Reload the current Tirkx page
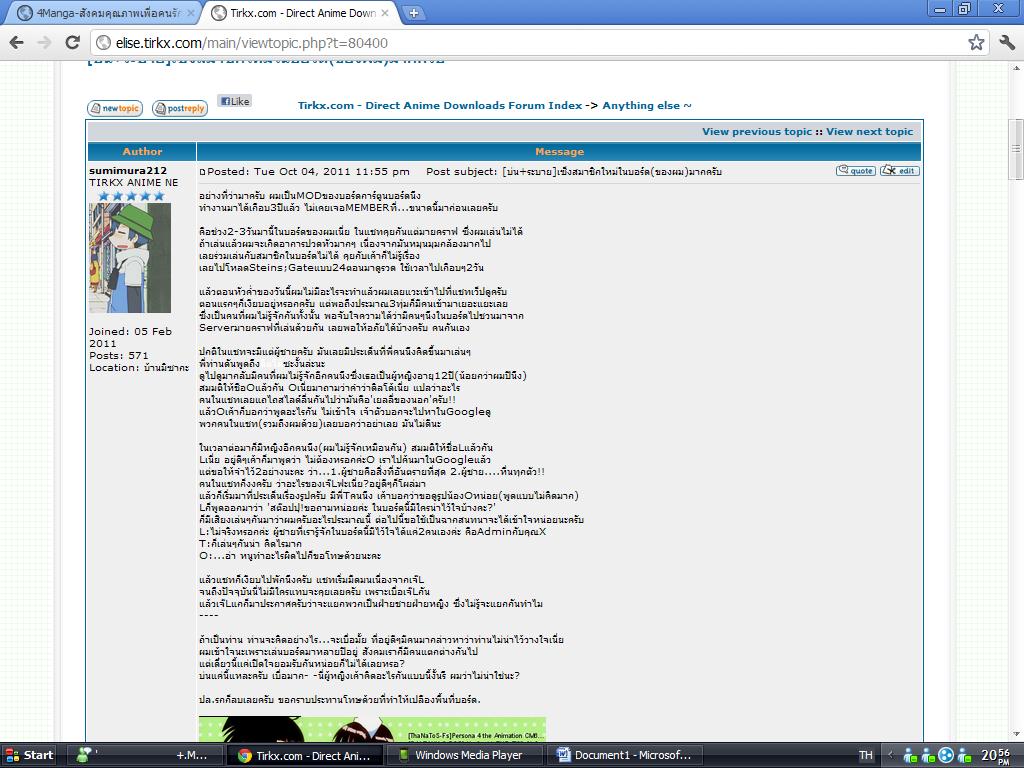Image resolution: width=1024 pixels, height=768 pixels. [72, 43]
